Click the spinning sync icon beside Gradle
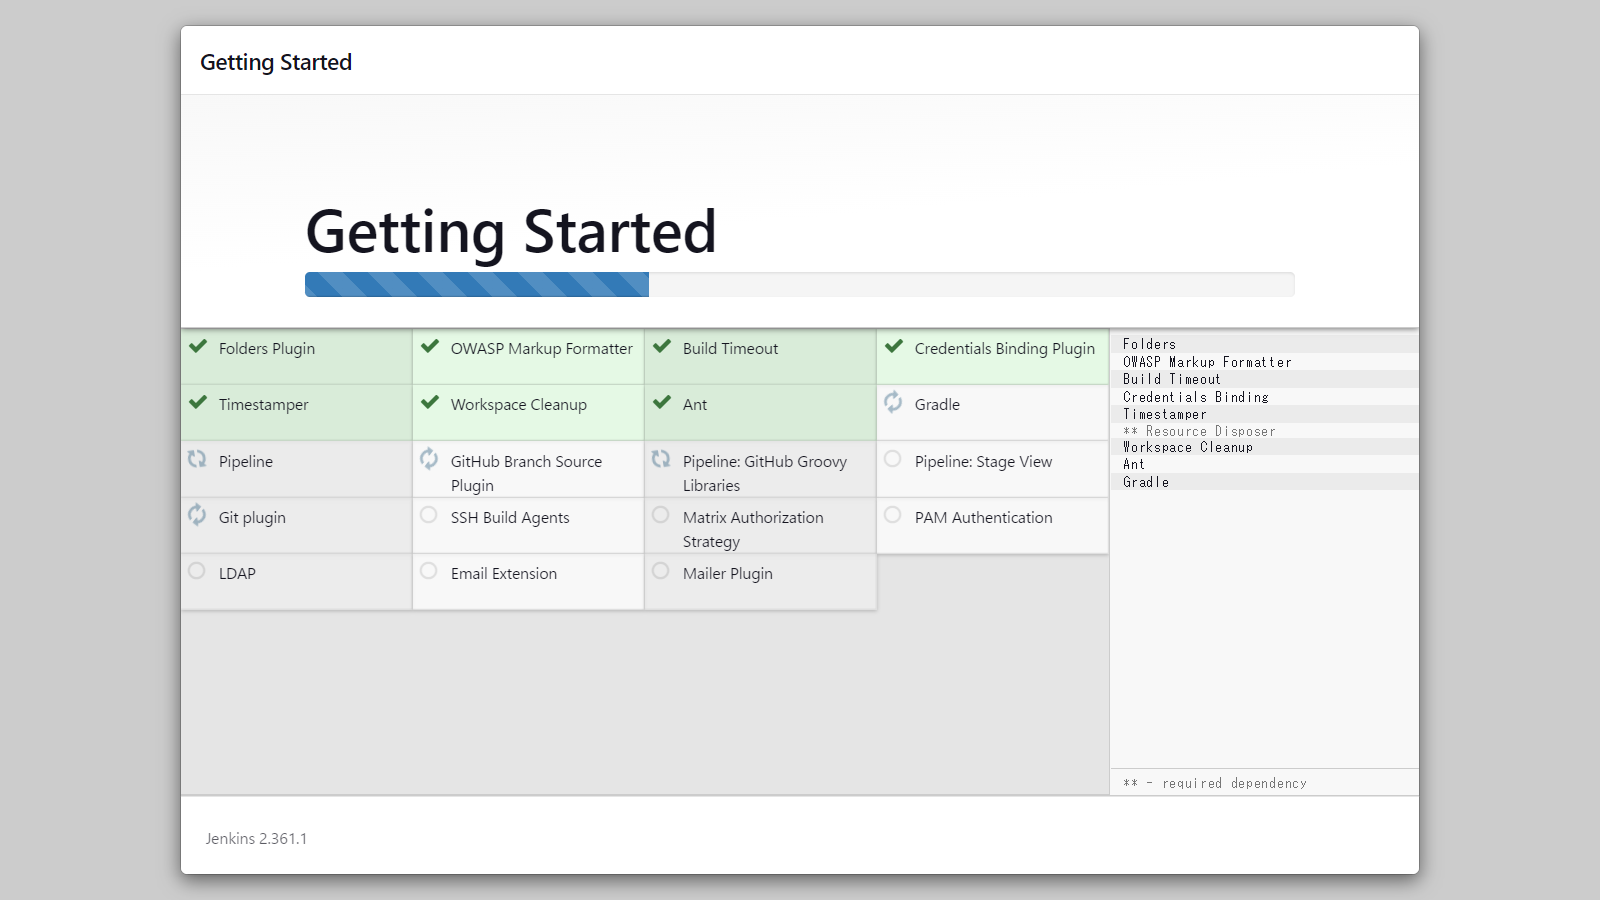Image resolution: width=1600 pixels, height=900 pixels. pos(893,402)
